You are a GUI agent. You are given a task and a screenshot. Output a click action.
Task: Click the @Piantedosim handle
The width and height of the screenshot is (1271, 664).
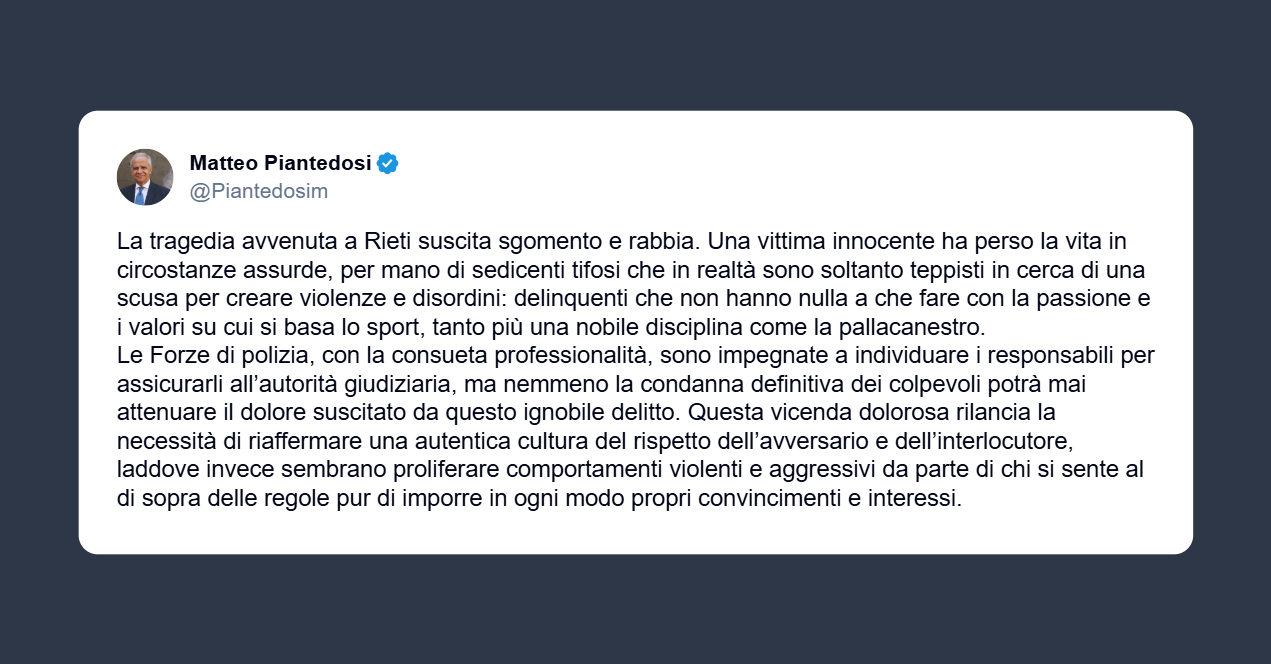click(259, 191)
